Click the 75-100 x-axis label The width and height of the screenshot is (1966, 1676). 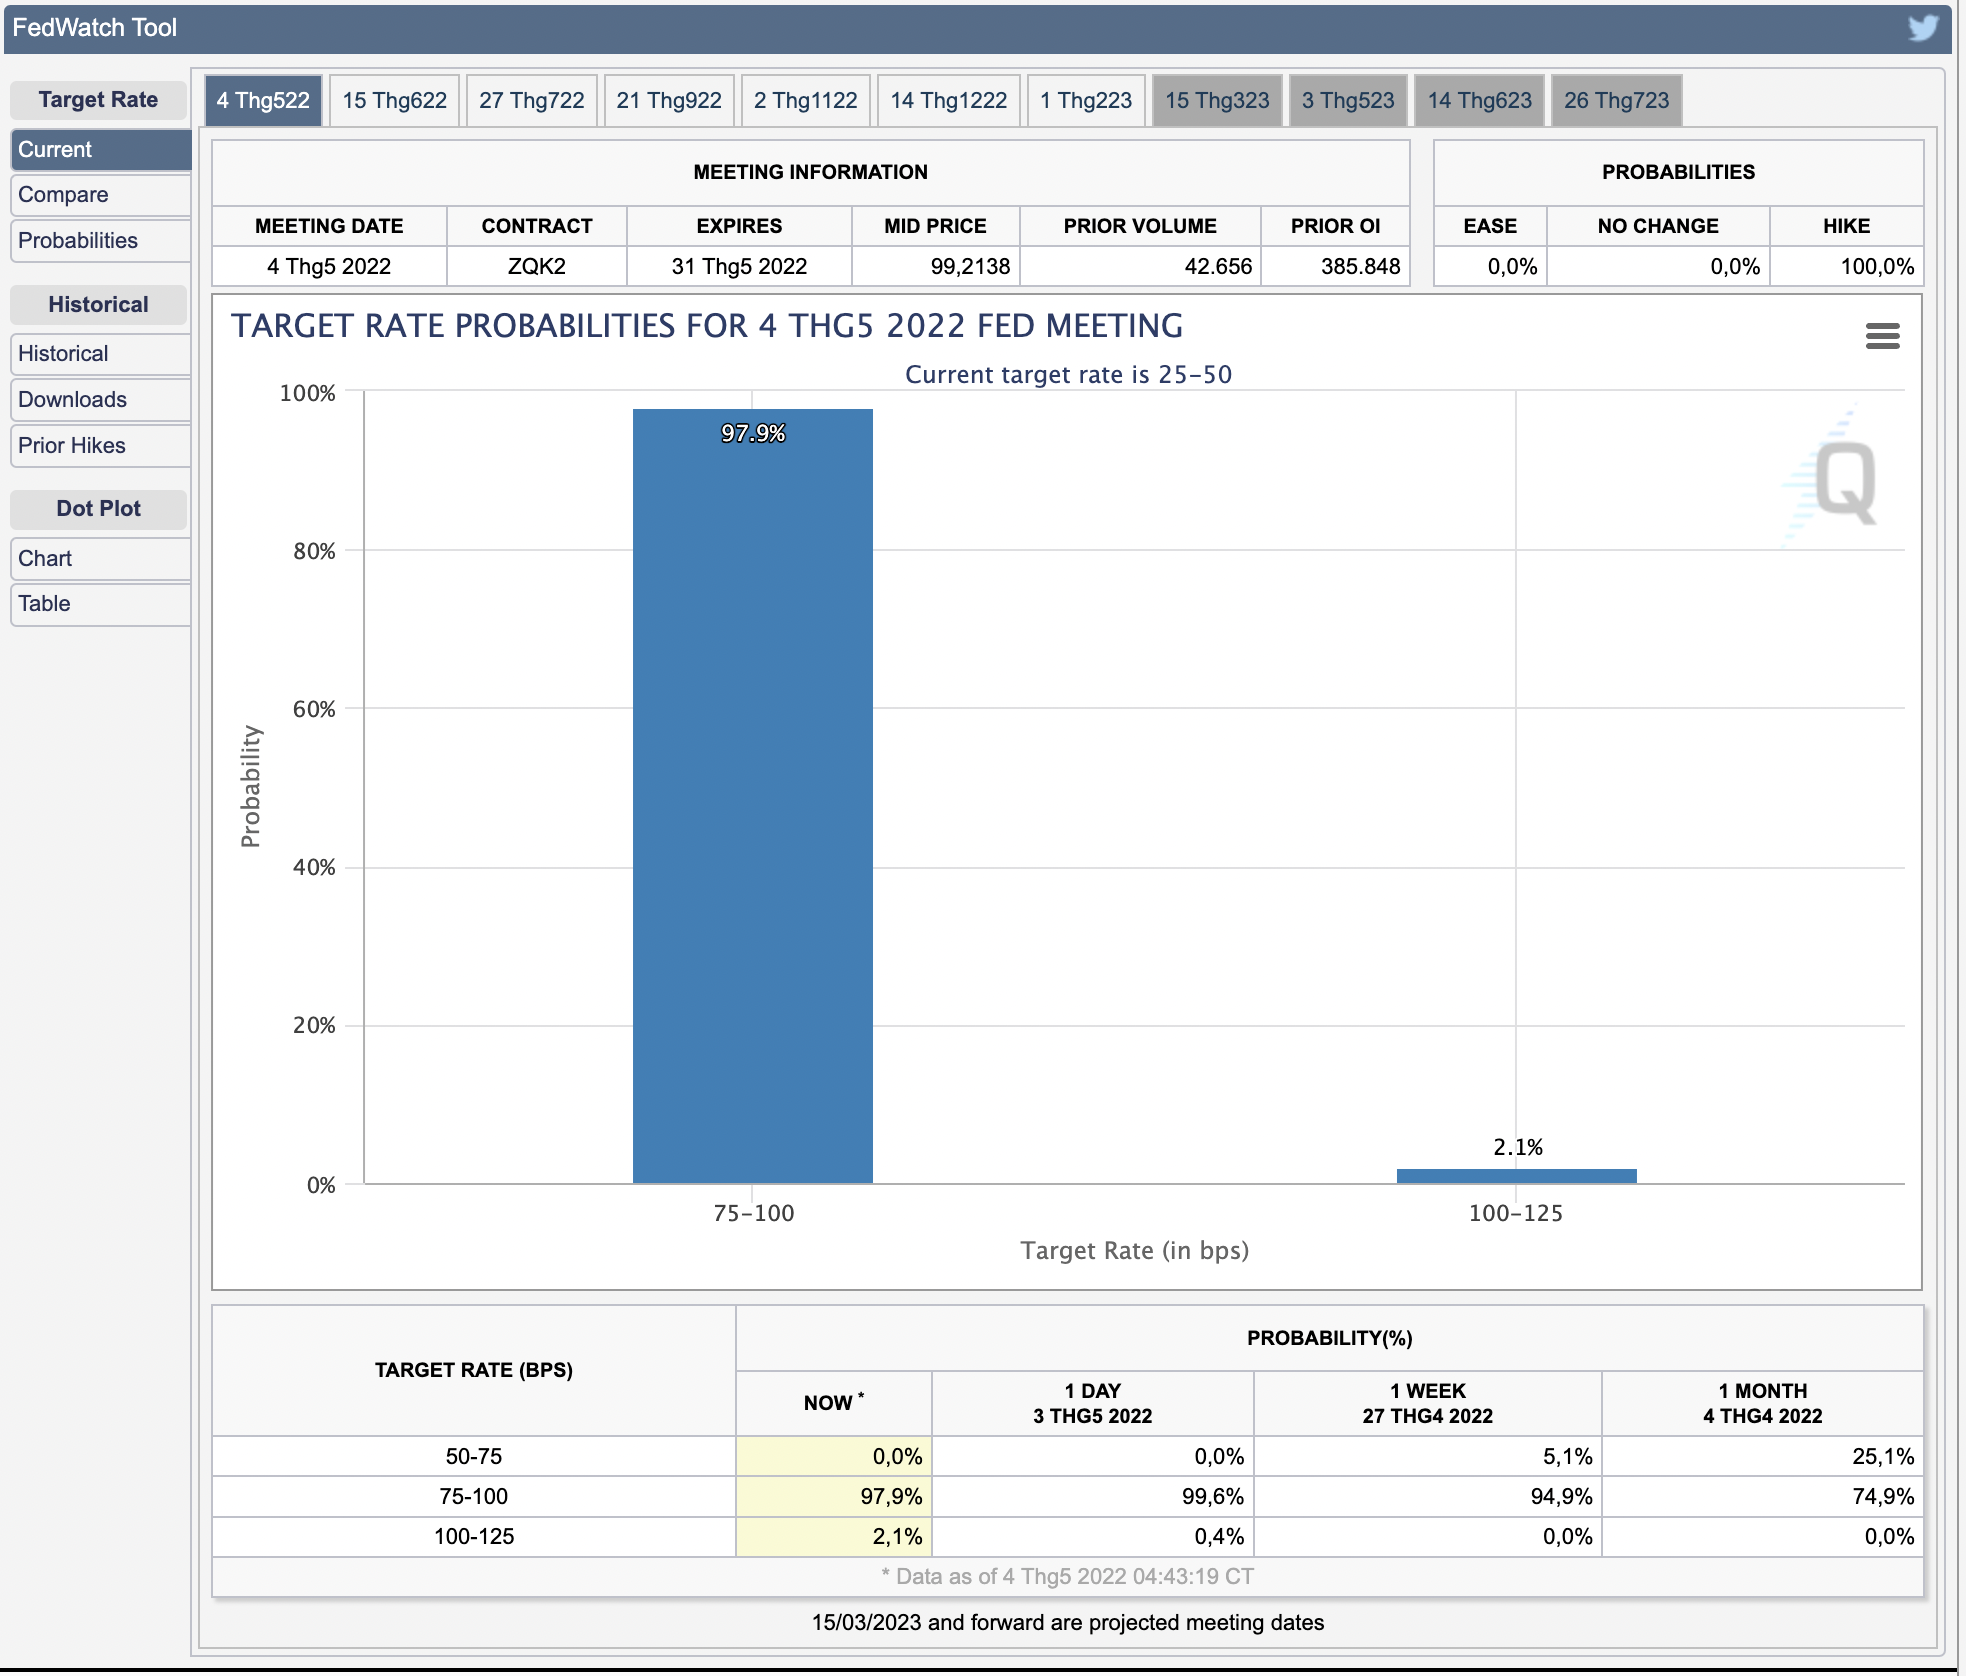point(754,1213)
